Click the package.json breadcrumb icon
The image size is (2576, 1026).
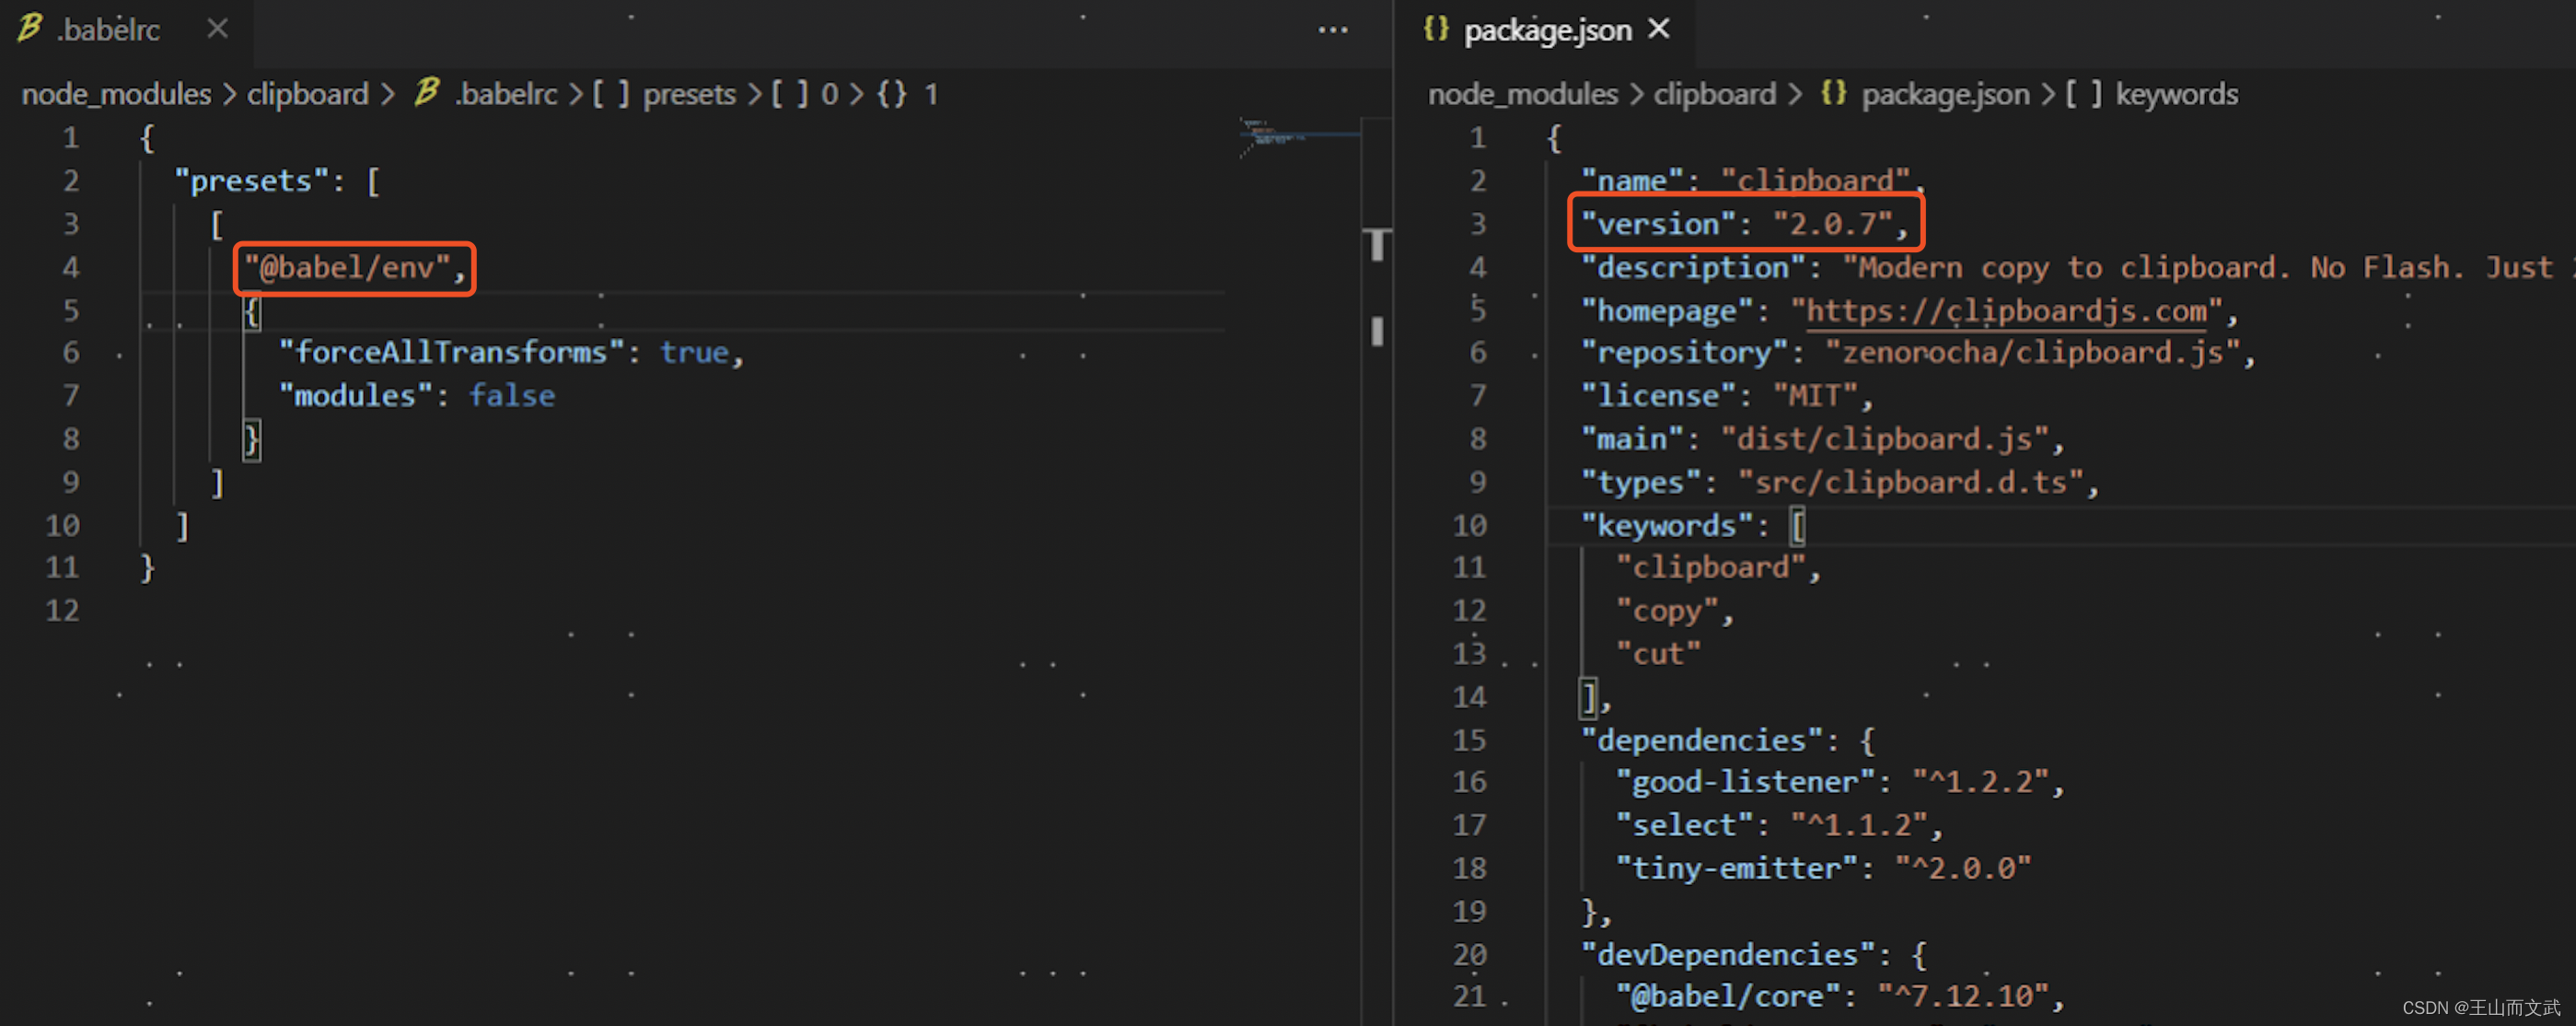[x=1828, y=92]
